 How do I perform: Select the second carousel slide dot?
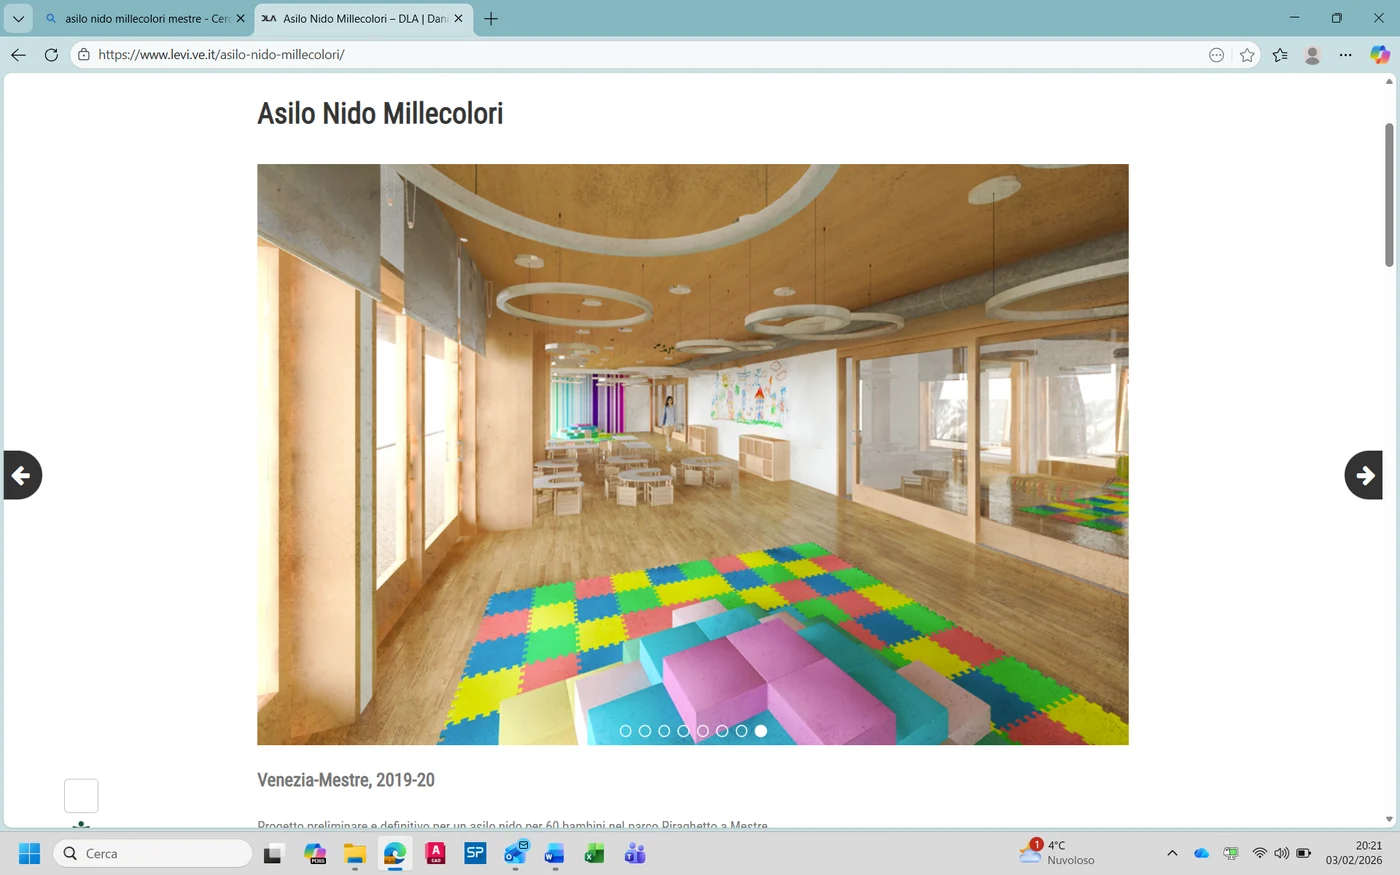click(x=645, y=731)
